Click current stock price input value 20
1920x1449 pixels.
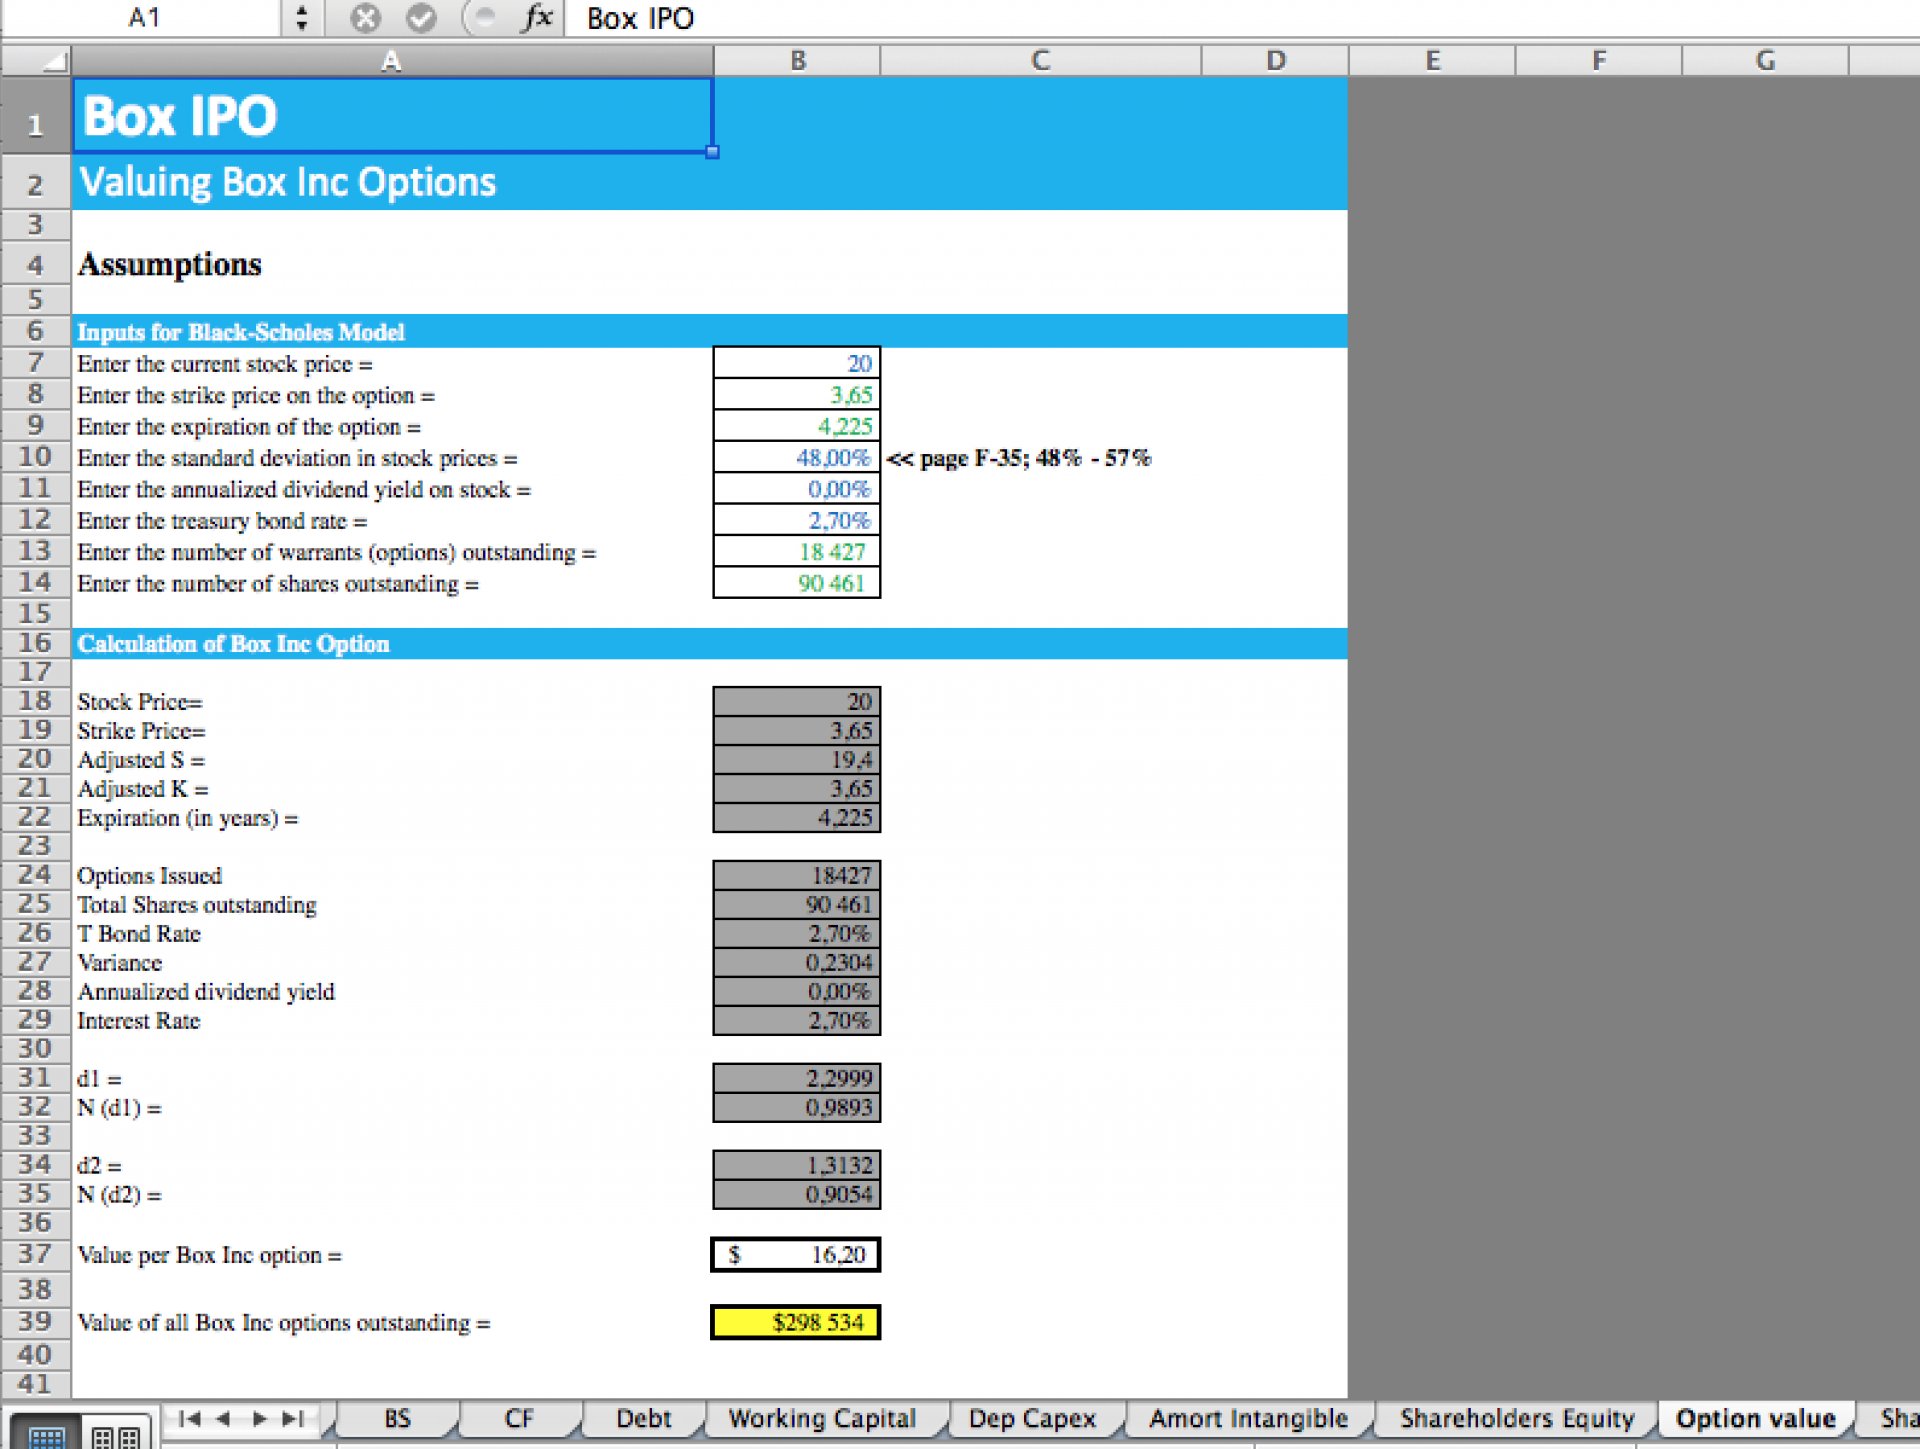coord(797,363)
